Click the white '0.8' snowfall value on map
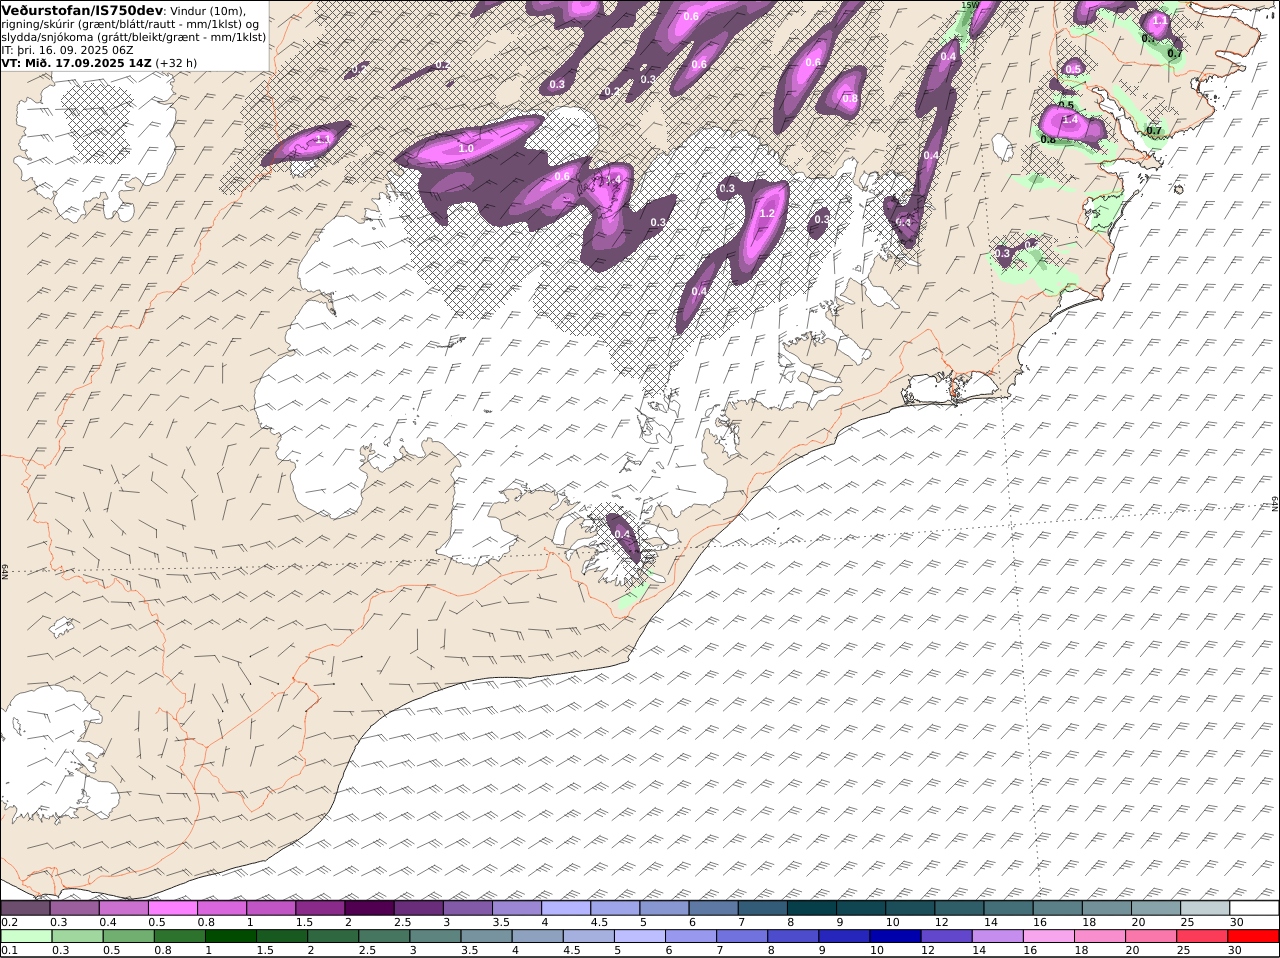Image resolution: width=1280 pixels, height=958 pixels. tap(849, 99)
